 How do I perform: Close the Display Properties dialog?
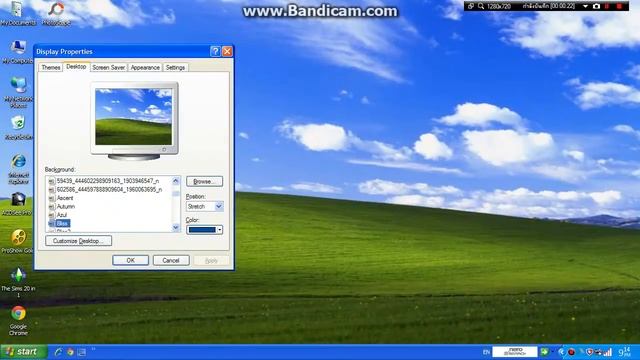point(227,51)
